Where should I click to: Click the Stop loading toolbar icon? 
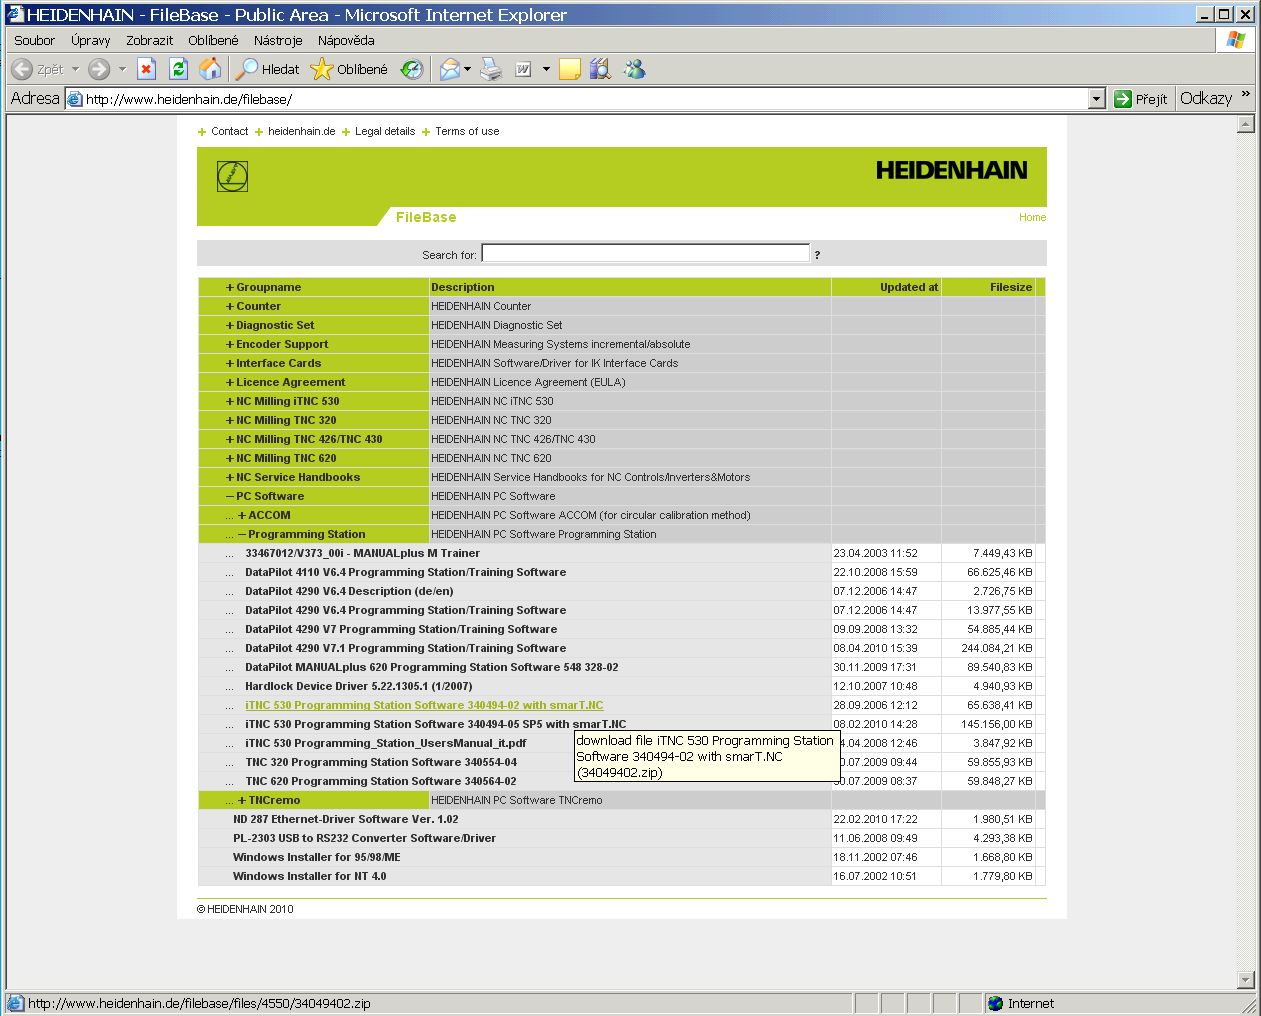coord(147,69)
